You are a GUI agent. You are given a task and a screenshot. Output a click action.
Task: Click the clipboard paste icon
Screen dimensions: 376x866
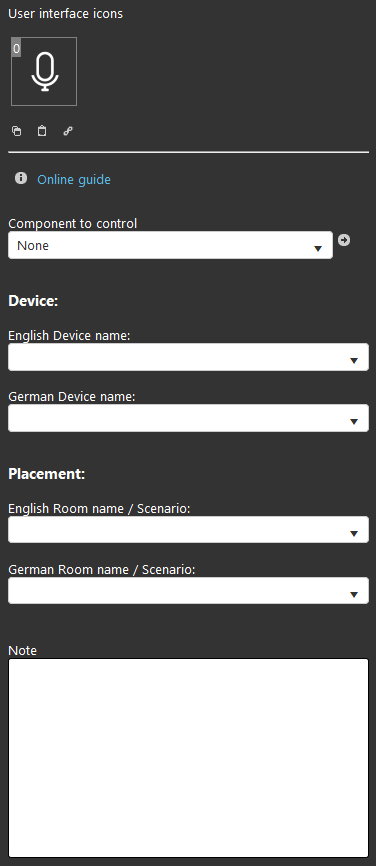click(42, 131)
